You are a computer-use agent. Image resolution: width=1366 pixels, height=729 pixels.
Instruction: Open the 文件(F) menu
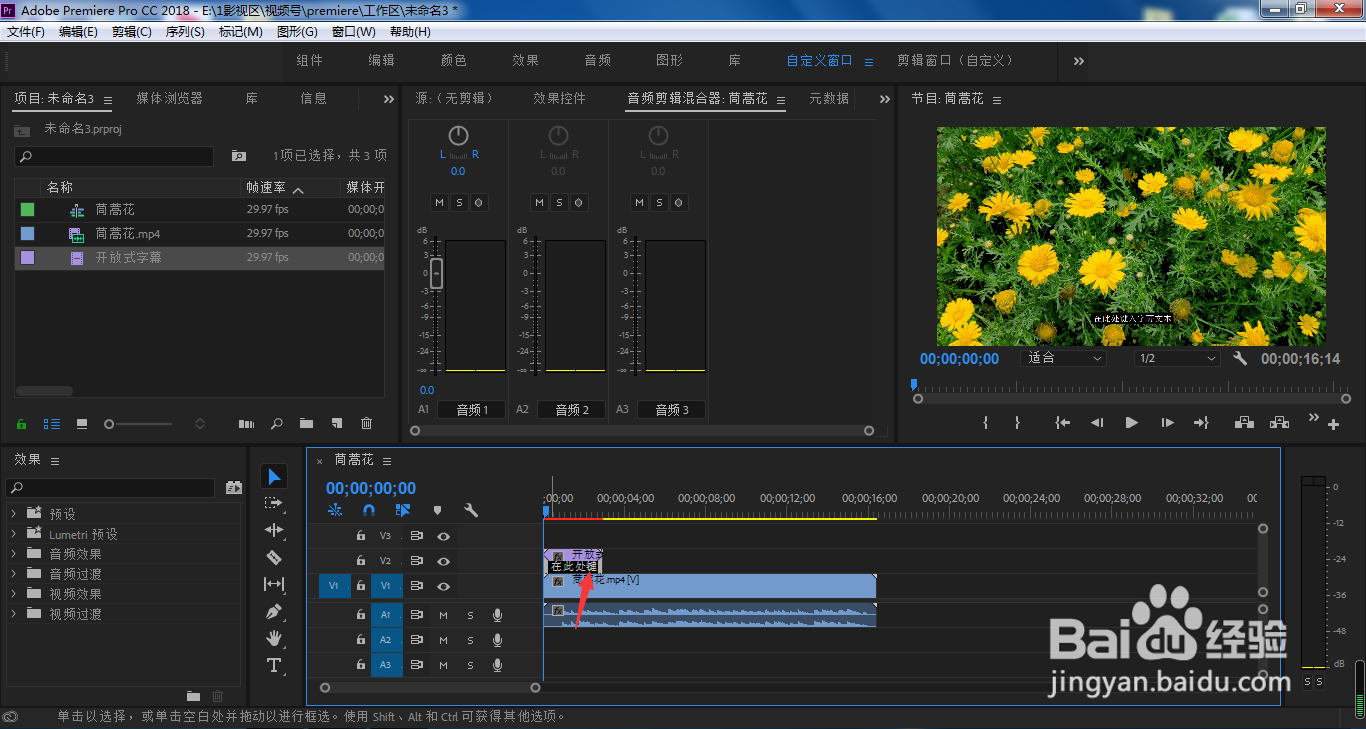26,32
